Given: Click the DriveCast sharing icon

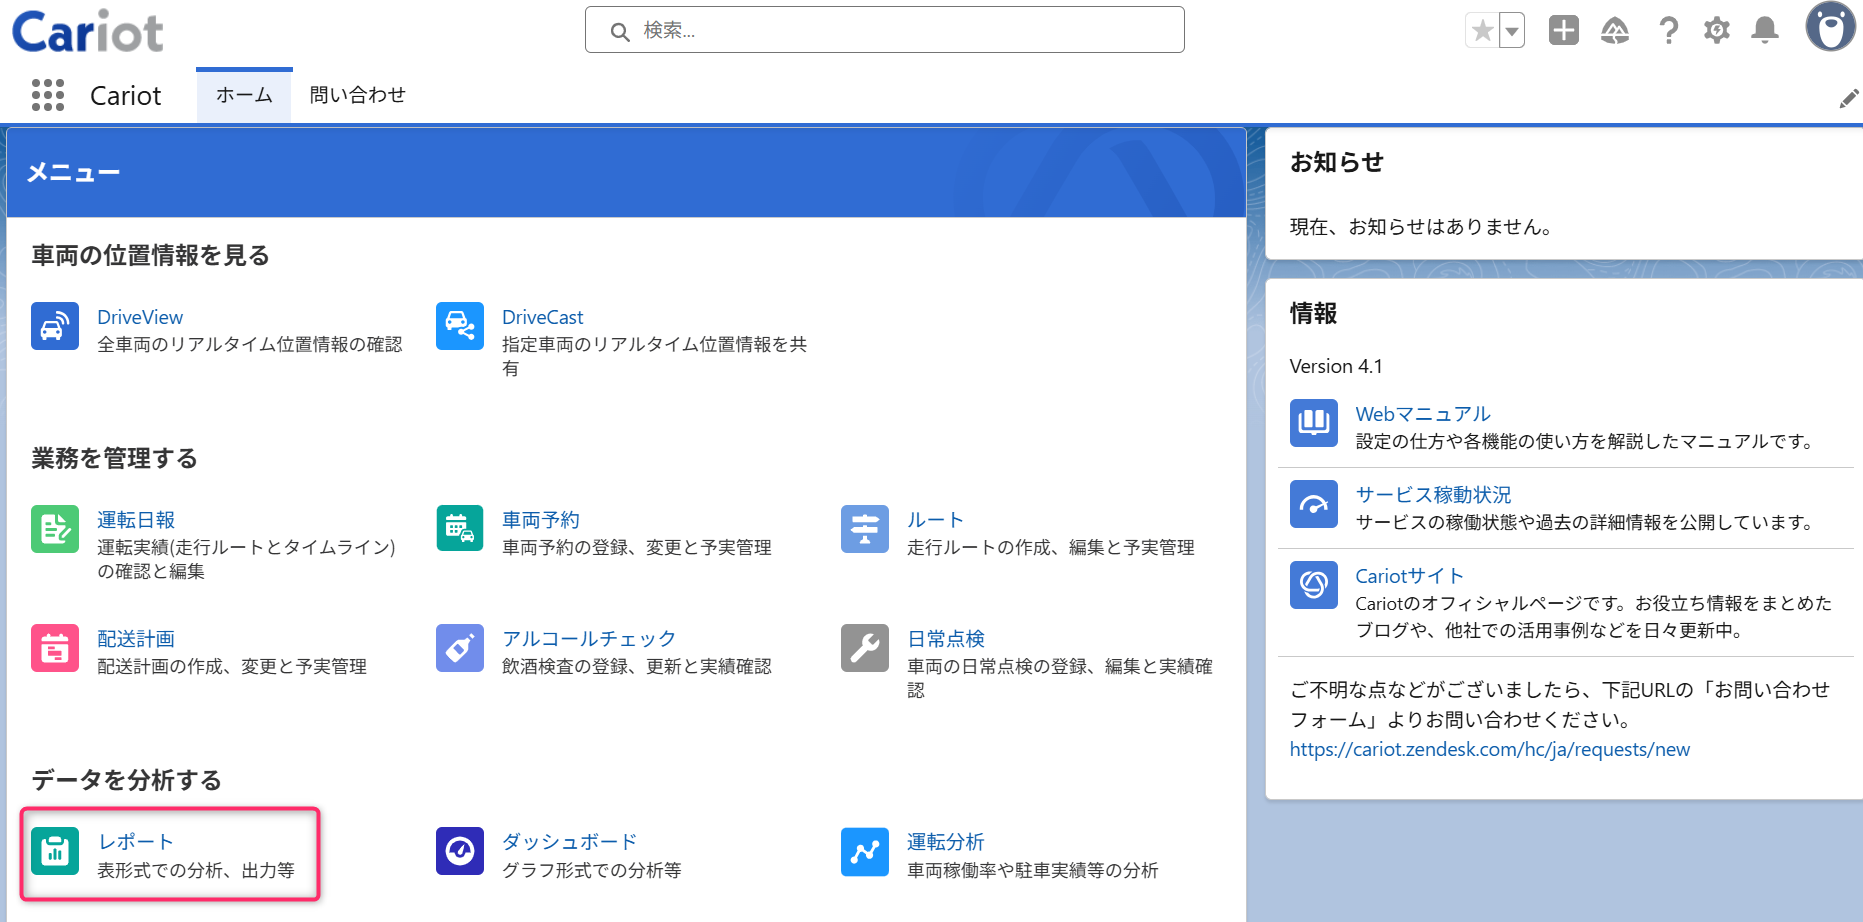Looking at the screenshot, I should (460, 326).
